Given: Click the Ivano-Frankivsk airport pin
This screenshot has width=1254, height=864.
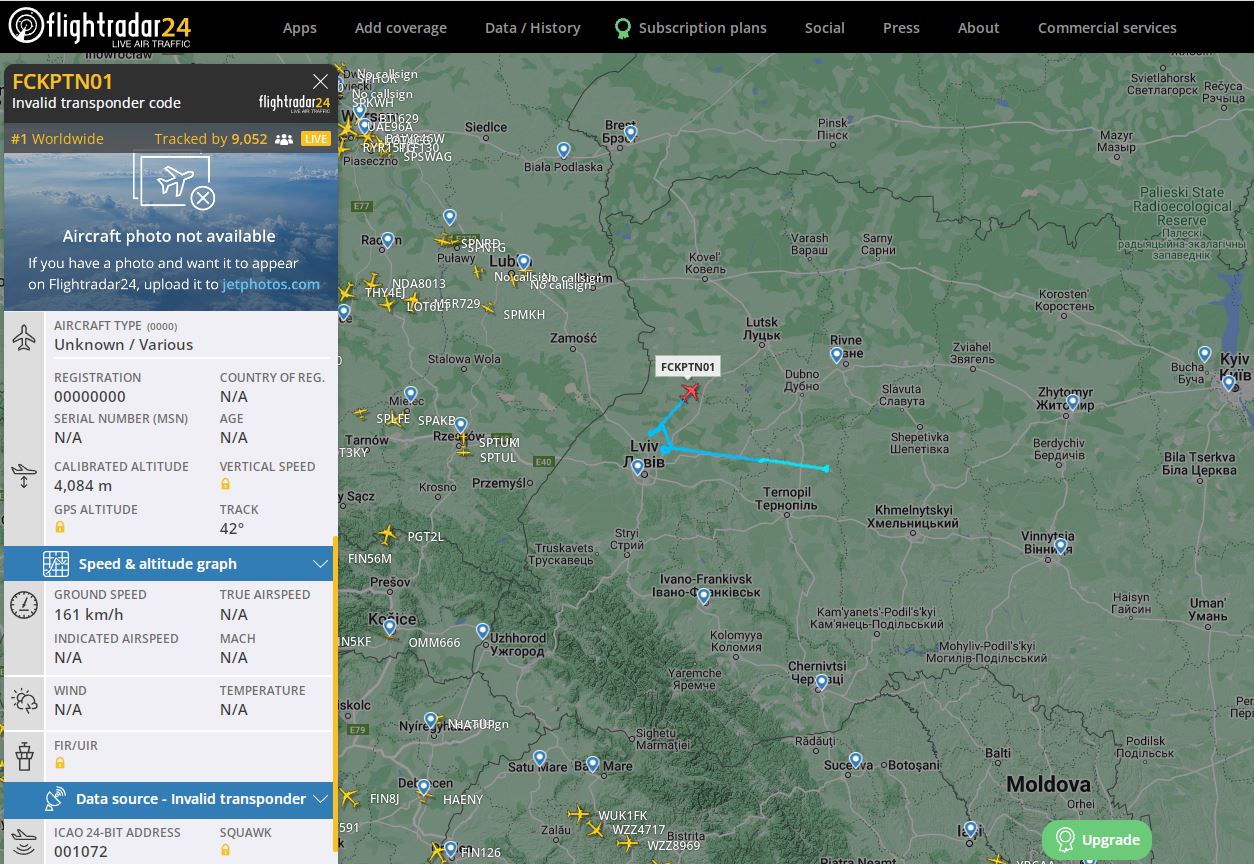Looking at the screenshot, I should tap(703, 597).
